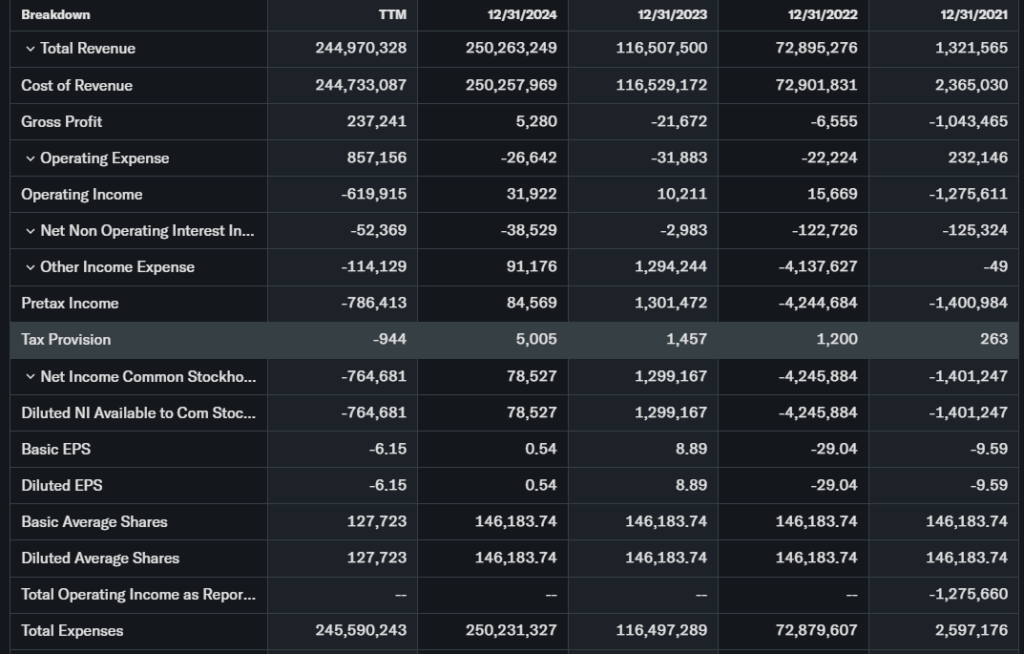Click the Cost of Revenue row label
Viewport: 1024px width, 654px height.
pyautogui.click(x=76, y=86)
